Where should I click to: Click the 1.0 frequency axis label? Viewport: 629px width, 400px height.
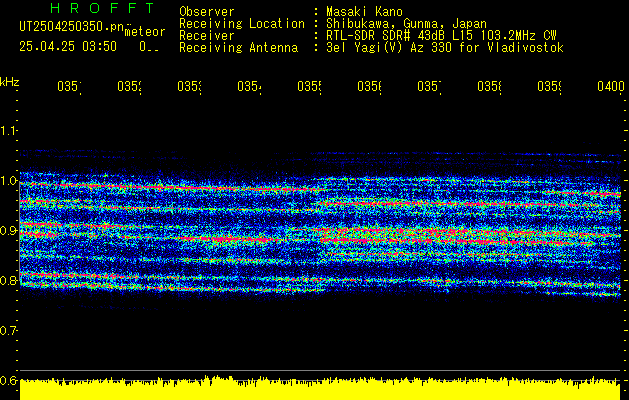(x=8, y=181)
